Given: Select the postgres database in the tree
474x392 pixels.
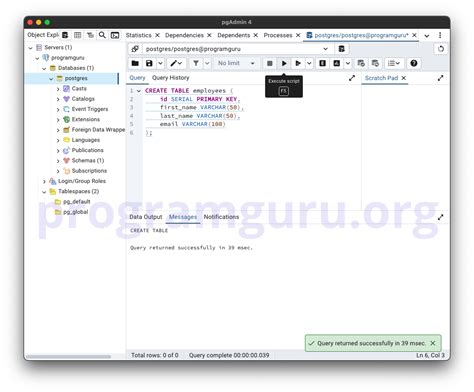Looking at the screenshot, I should (76, 78).
